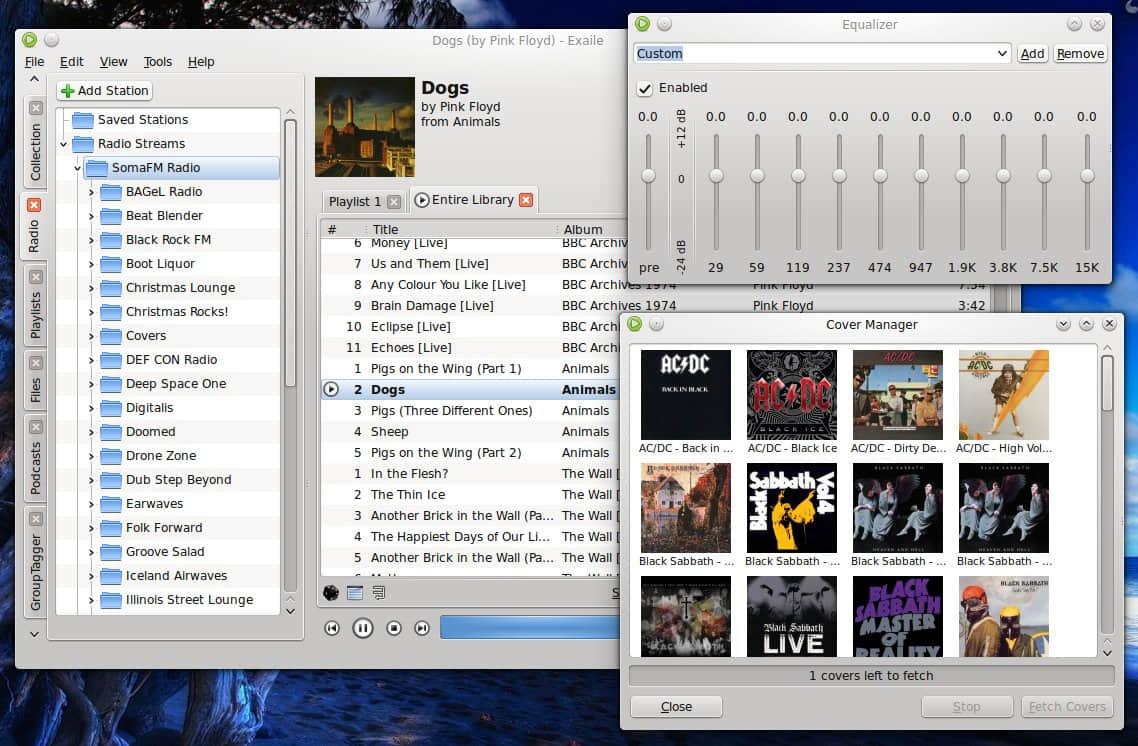
Task: Click the Add button in the Equalizer
Action: click(1032, 54)
